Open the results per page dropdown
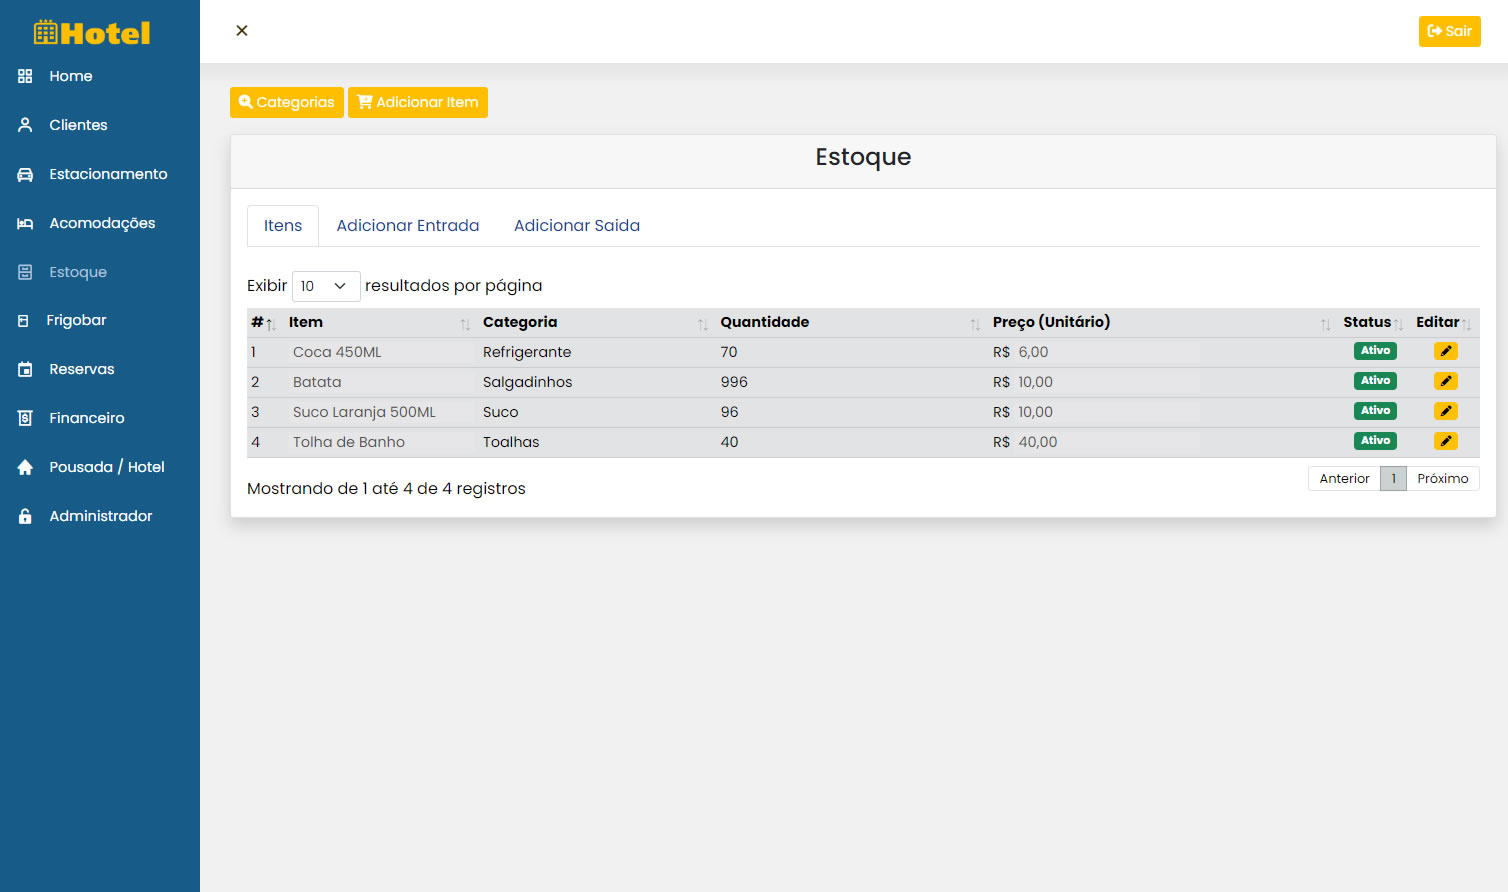 (325, 286)
